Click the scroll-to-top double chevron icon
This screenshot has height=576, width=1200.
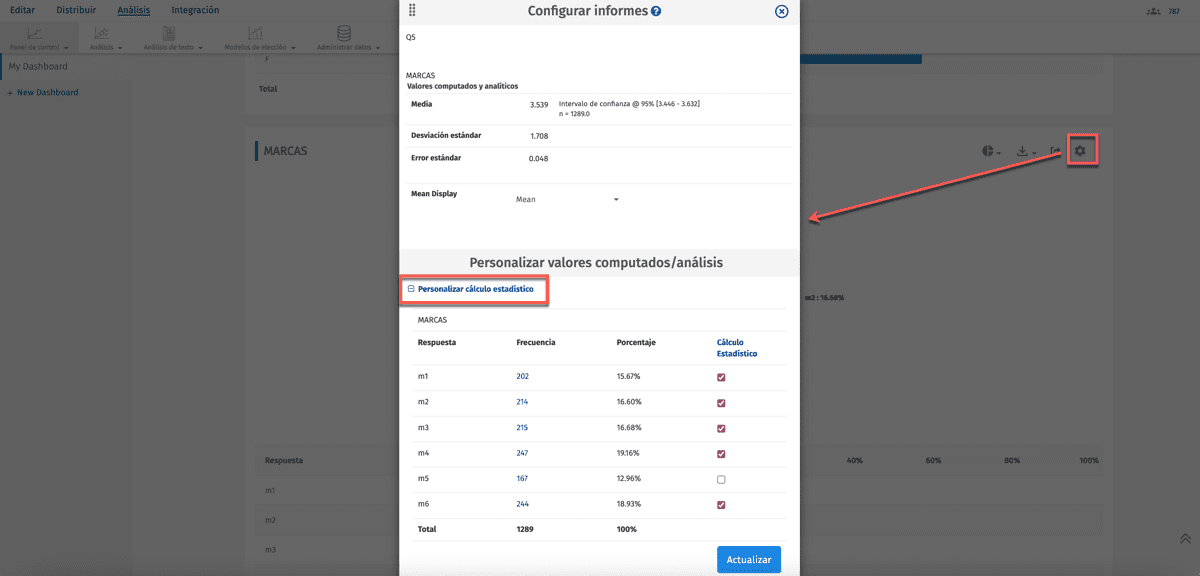point(1185,539)
